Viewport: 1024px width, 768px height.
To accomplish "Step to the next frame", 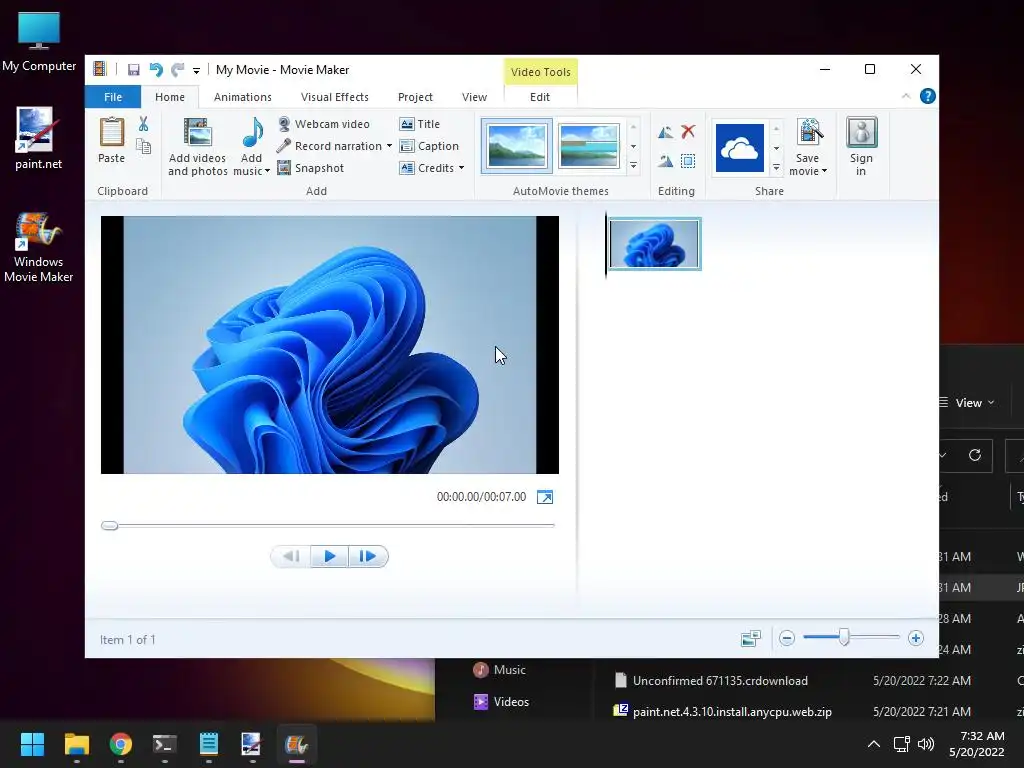I will point(368,556).
